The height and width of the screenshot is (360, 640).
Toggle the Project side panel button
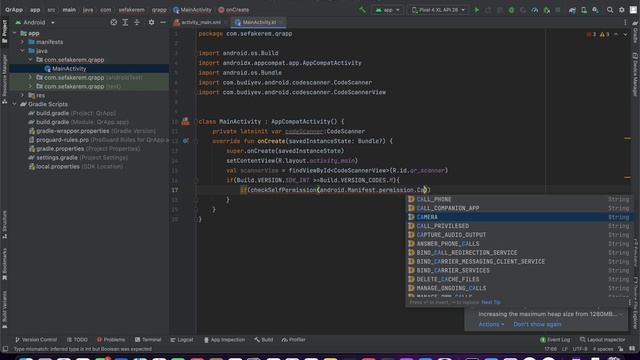[x=4, y=31]
